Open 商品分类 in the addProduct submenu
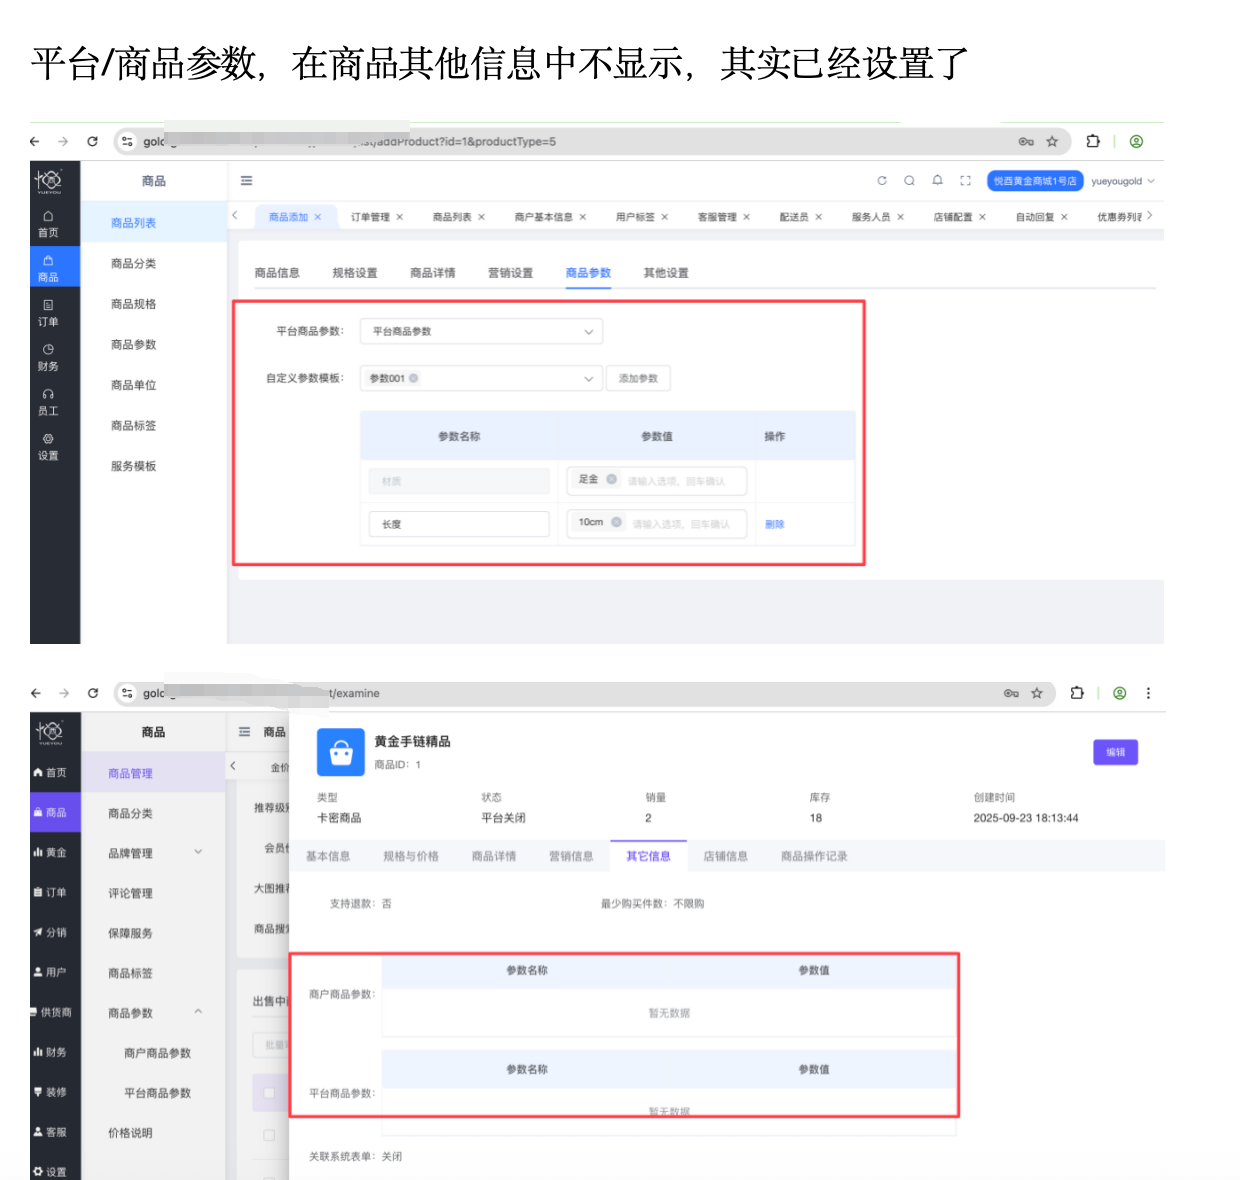The image size is (1240, 1180). tap(133, 264)
